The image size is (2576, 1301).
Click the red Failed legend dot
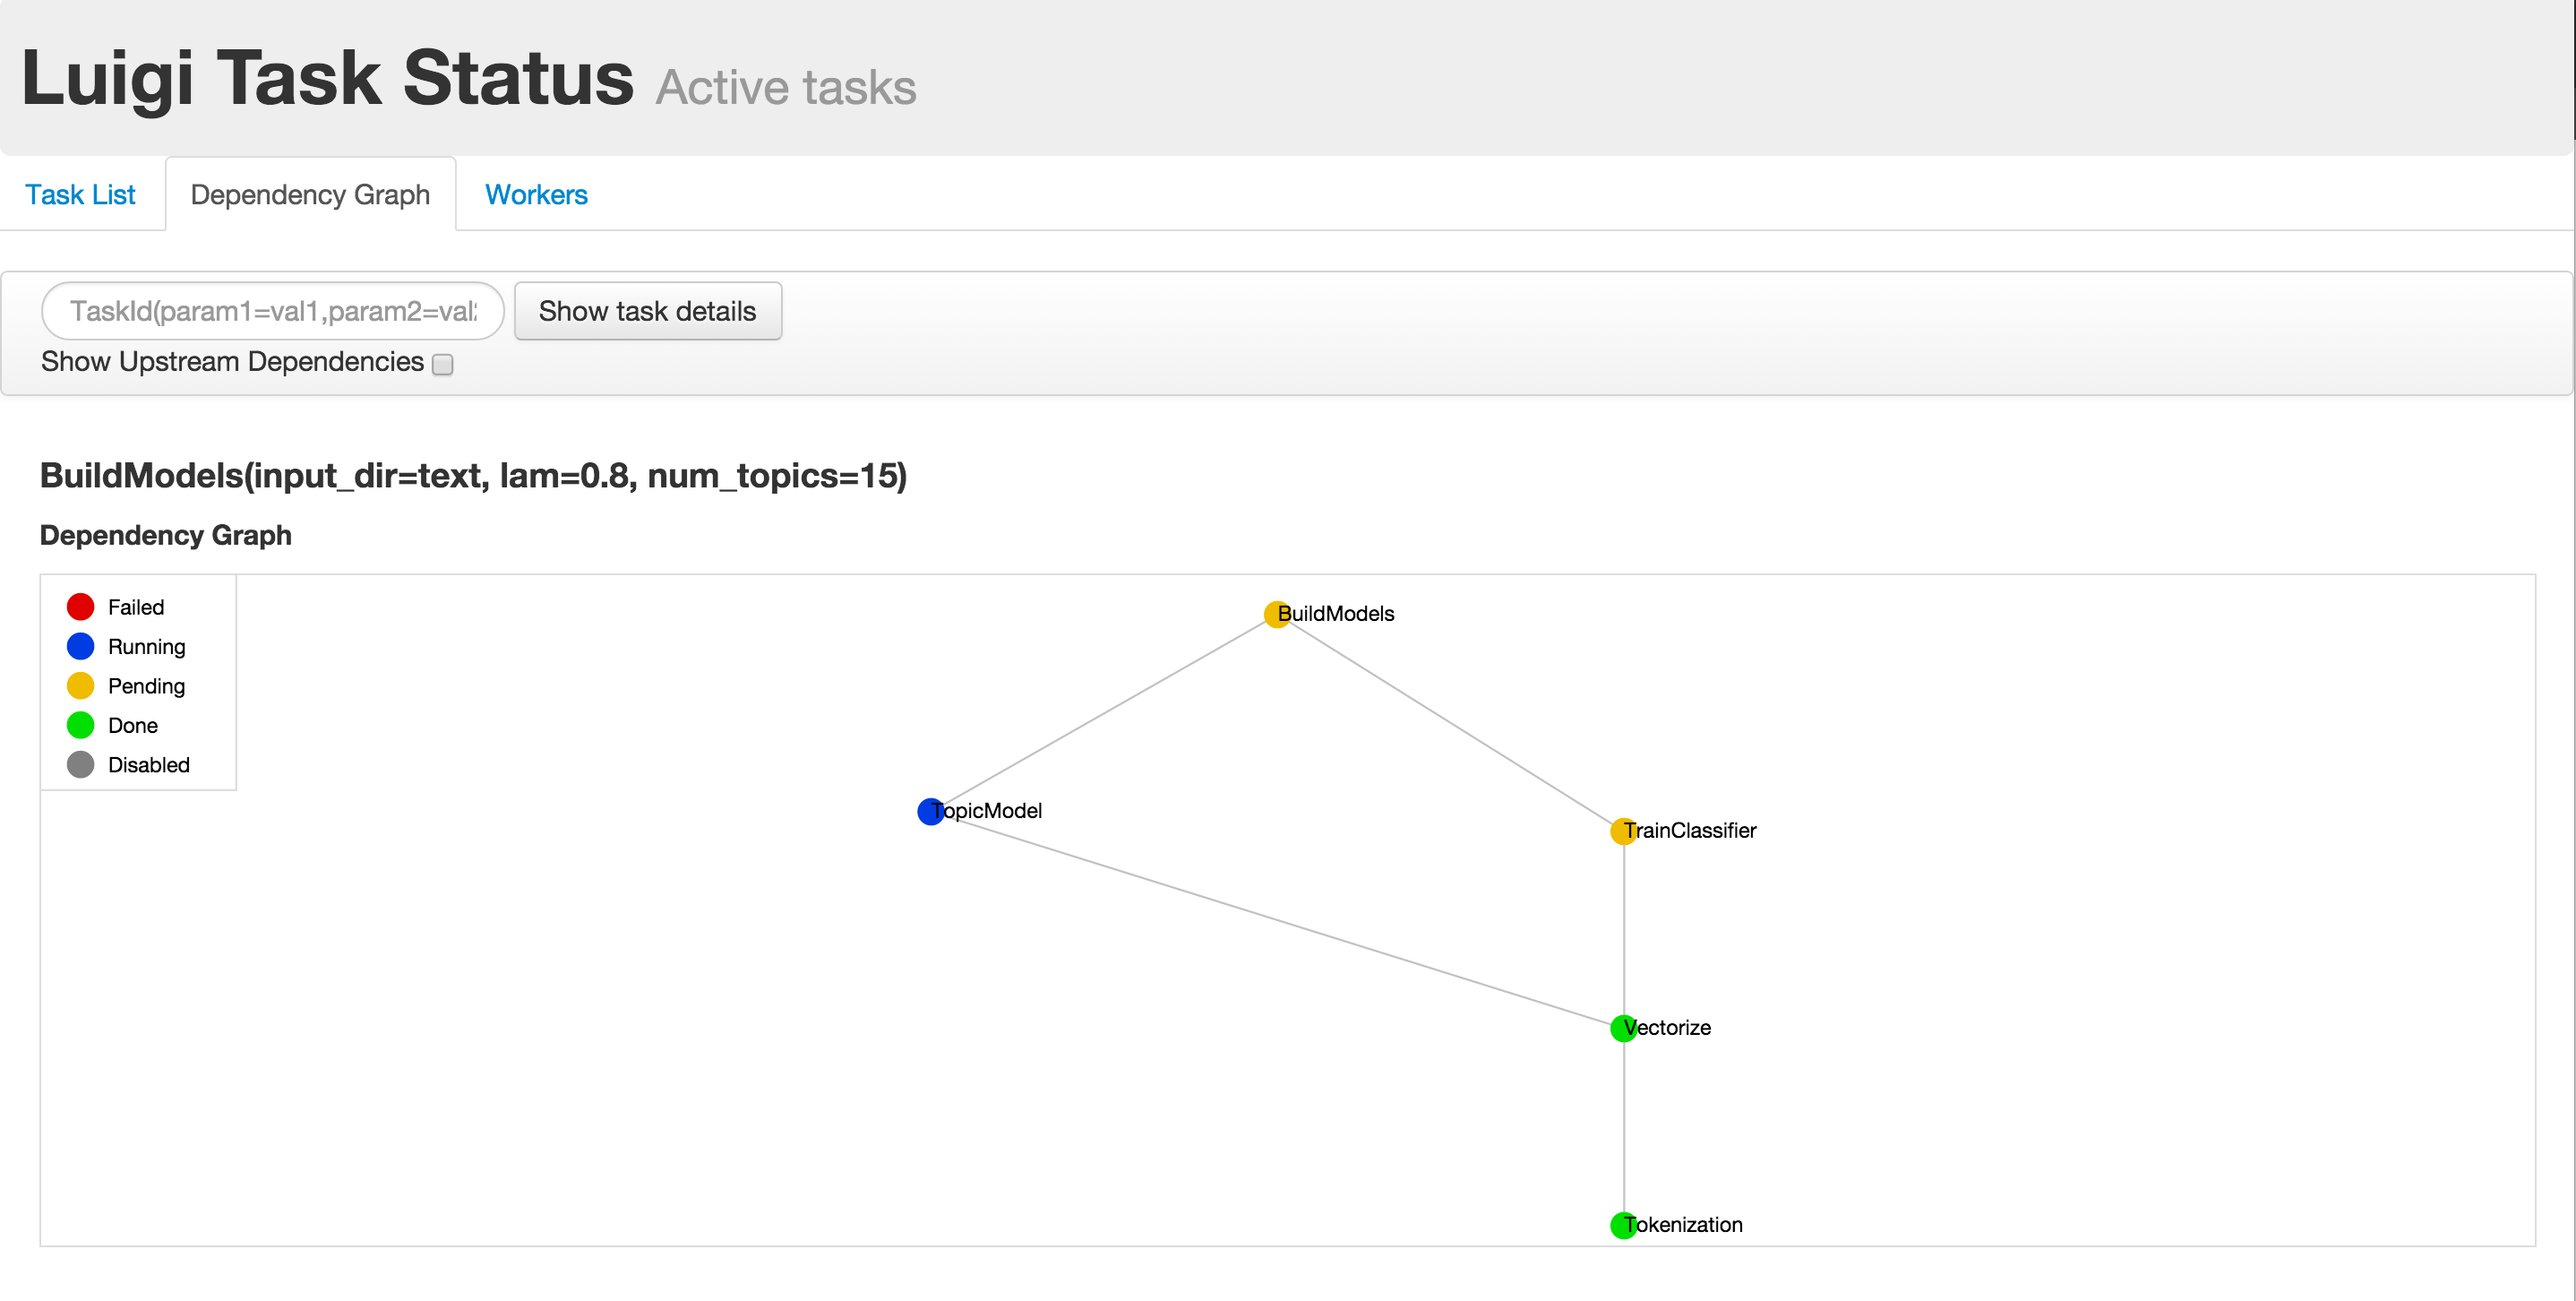[x=80, y=607]
